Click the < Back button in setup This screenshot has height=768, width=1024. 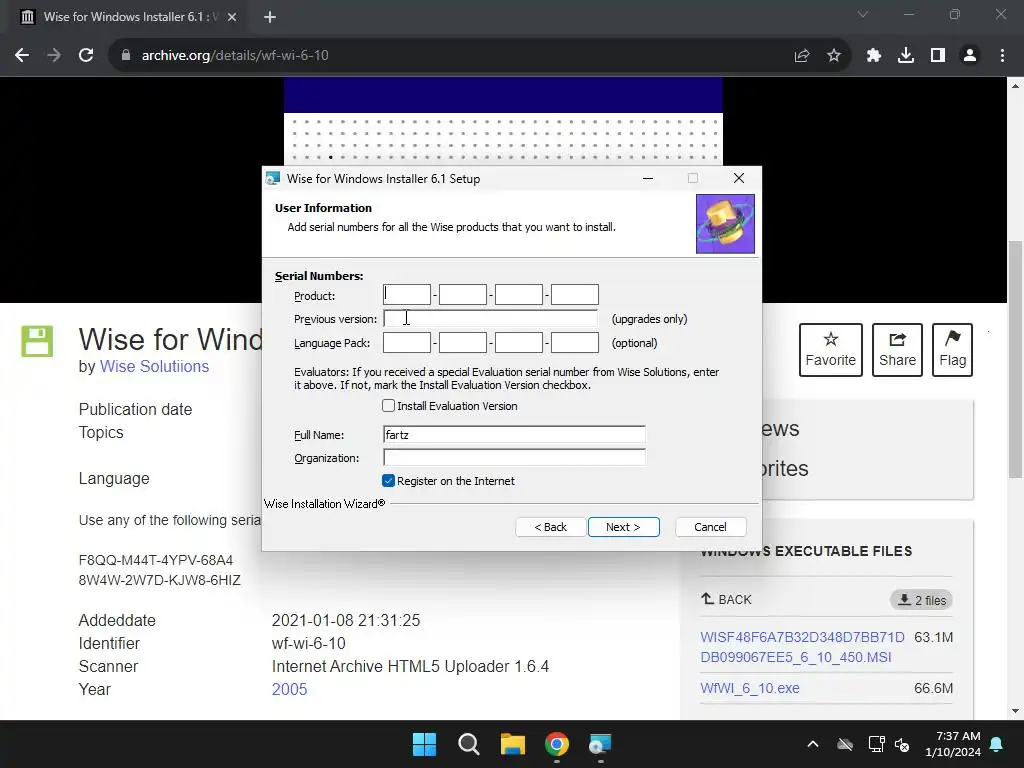pyautogui.click(x=551, y=527)
